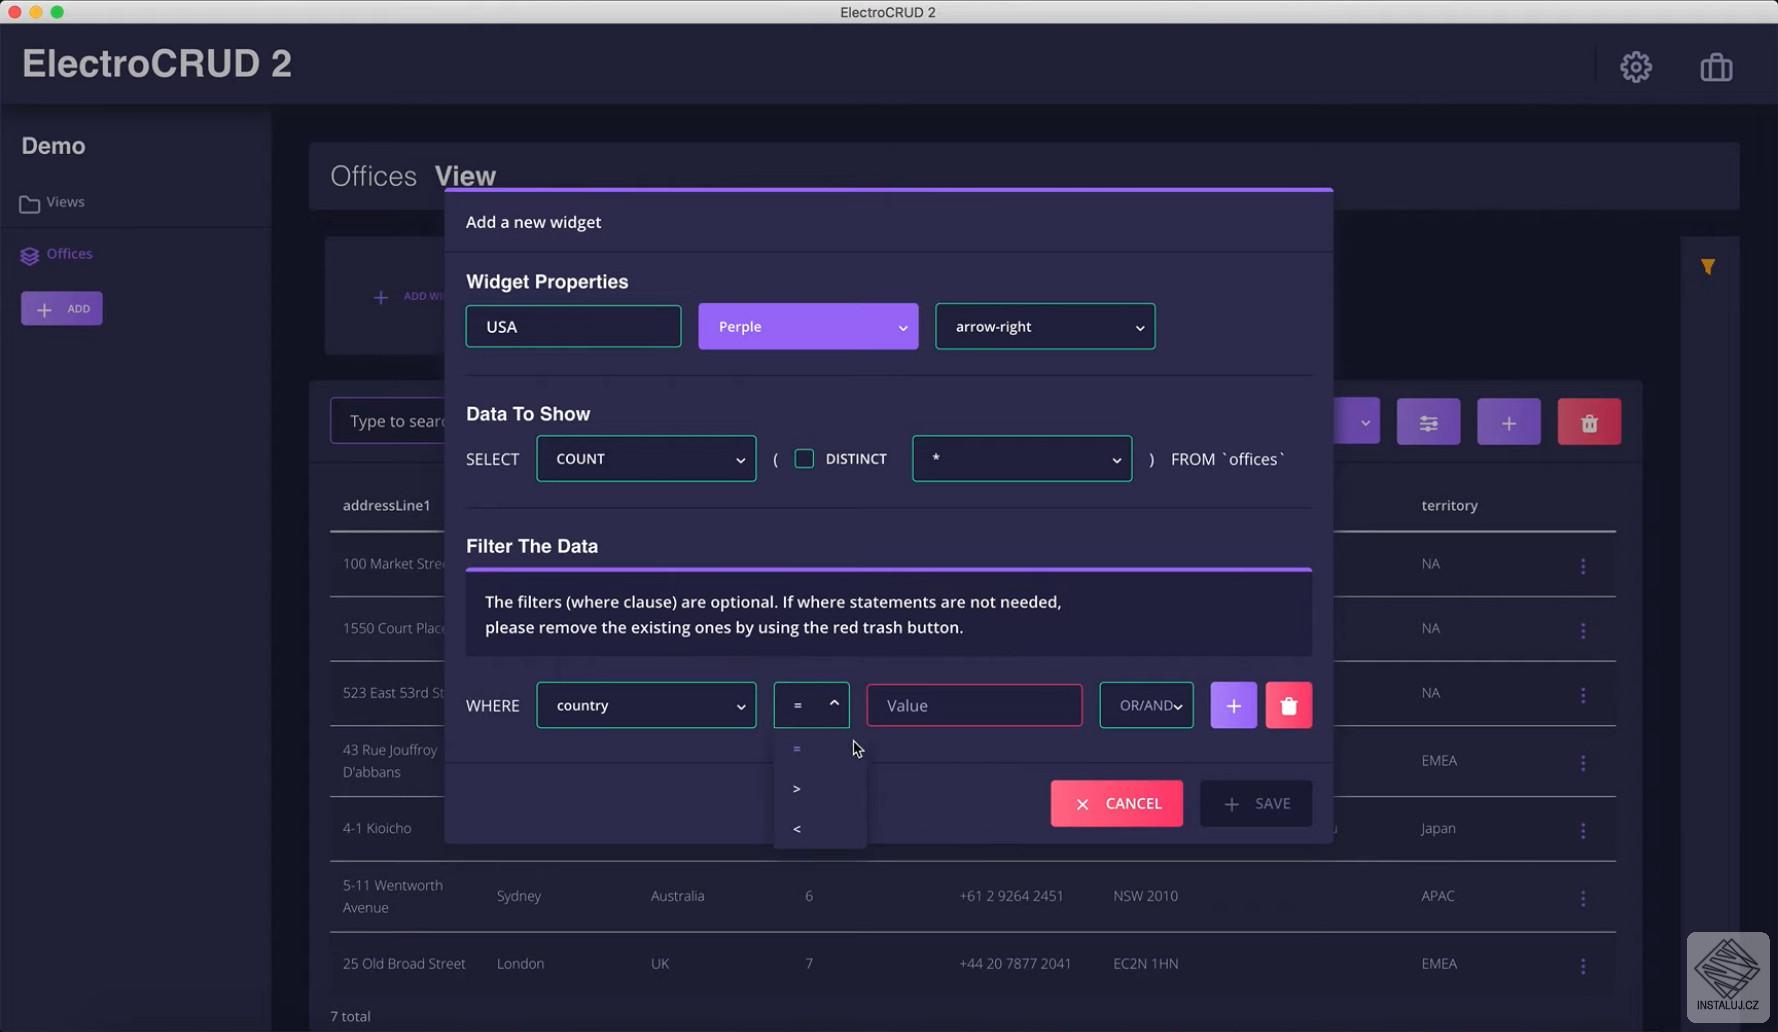
Task: Click the red trash button in table toolbar
Action: [x=1589, y=422]
